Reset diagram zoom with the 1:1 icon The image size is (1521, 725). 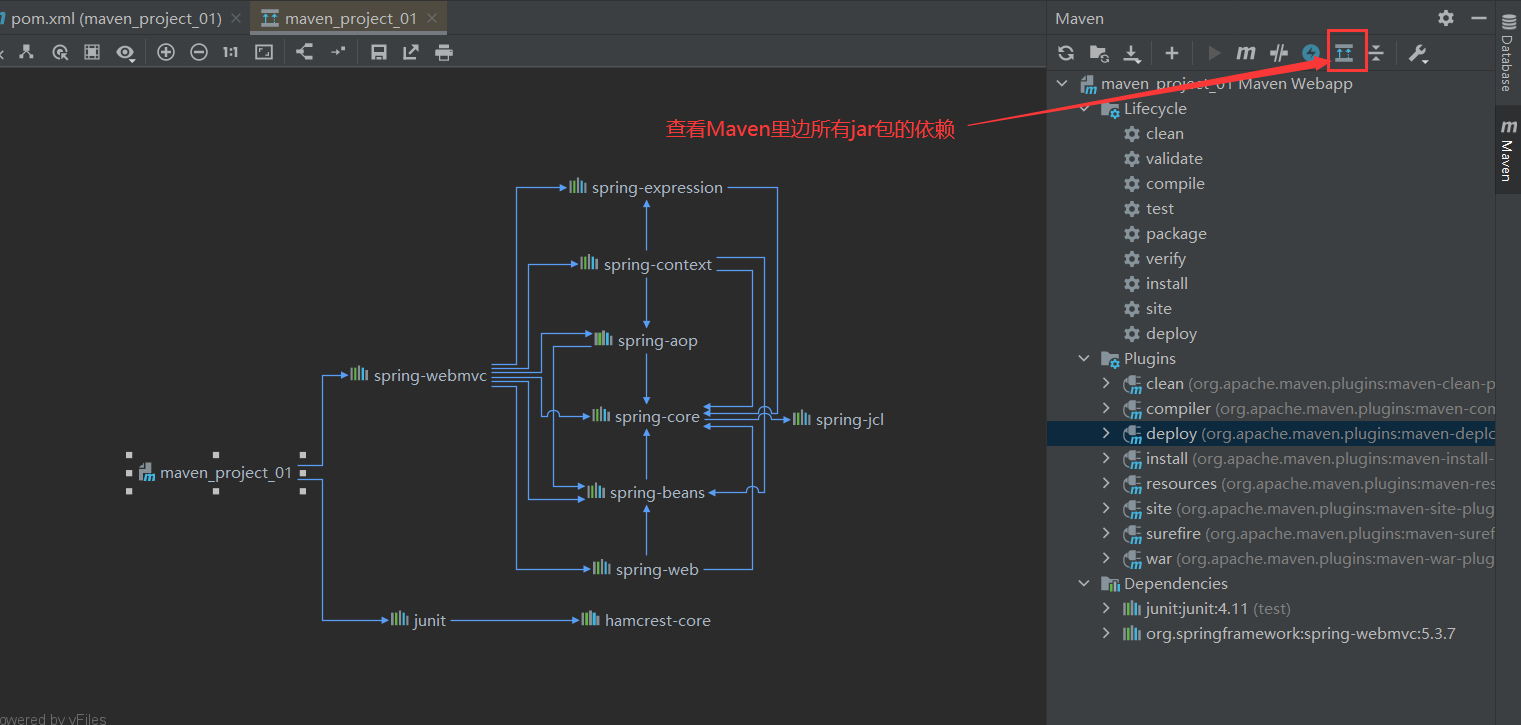pyautogui.click(x=229, y=52)
